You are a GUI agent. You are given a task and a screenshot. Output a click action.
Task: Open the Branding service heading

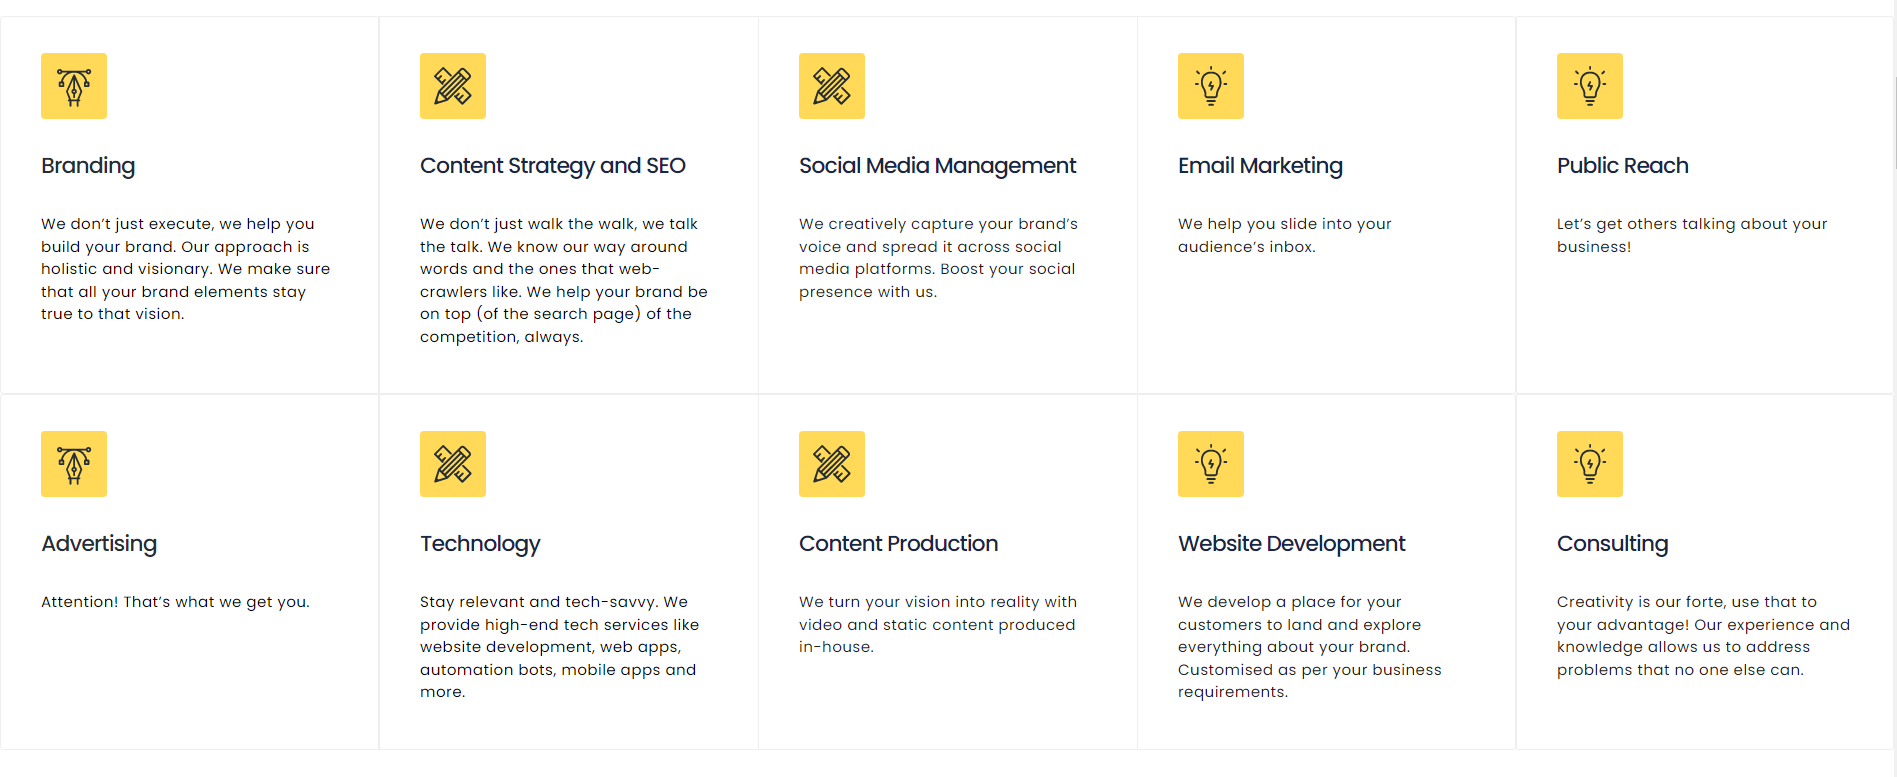coord(88,166)
